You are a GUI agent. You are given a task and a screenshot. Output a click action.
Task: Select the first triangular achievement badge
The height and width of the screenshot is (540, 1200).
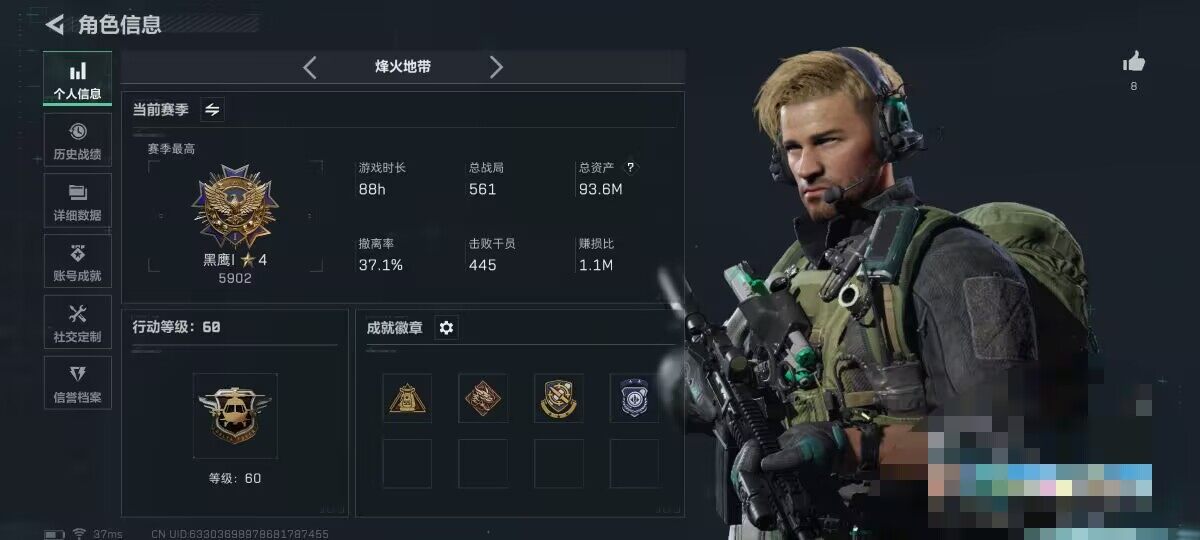(407, 398)
